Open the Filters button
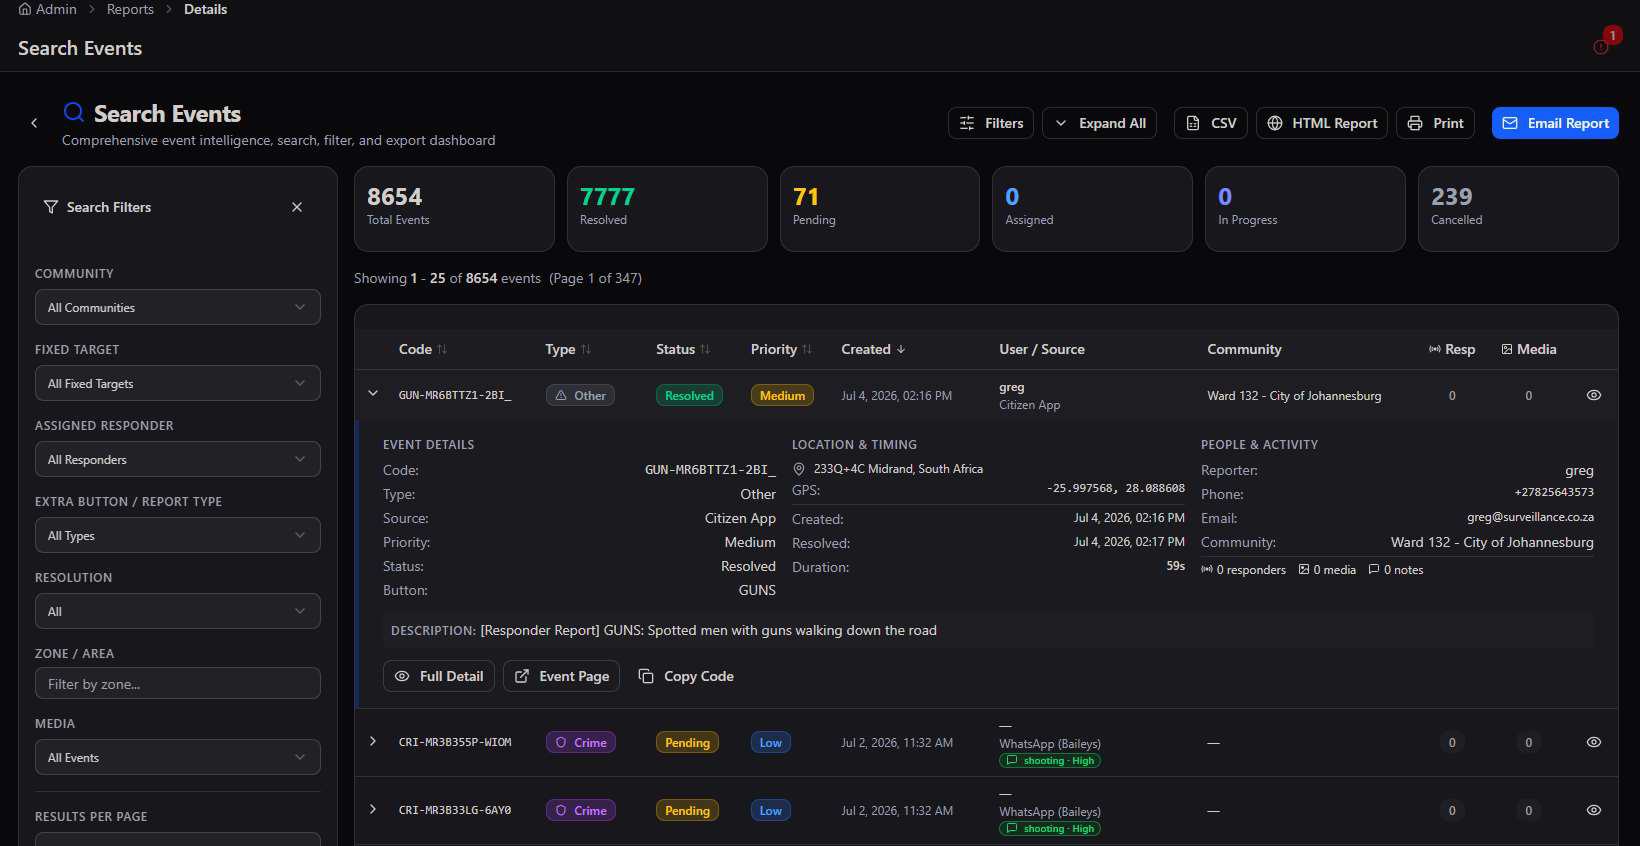This screenshot has width=1640, height=846. click(x=991, y=123)
